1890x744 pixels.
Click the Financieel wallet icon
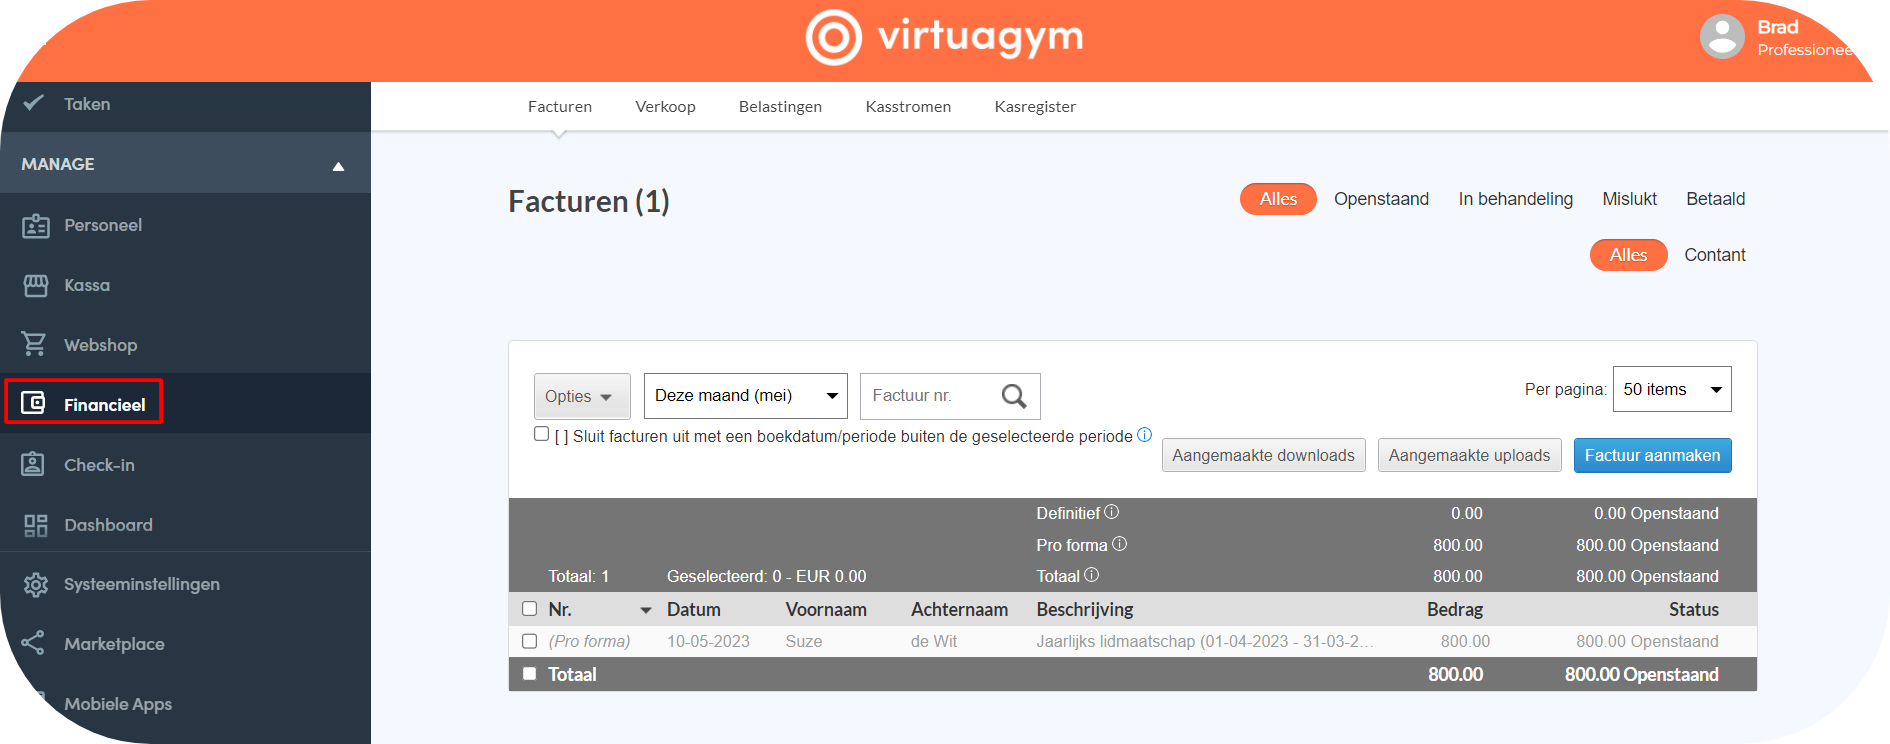(34, 403)
